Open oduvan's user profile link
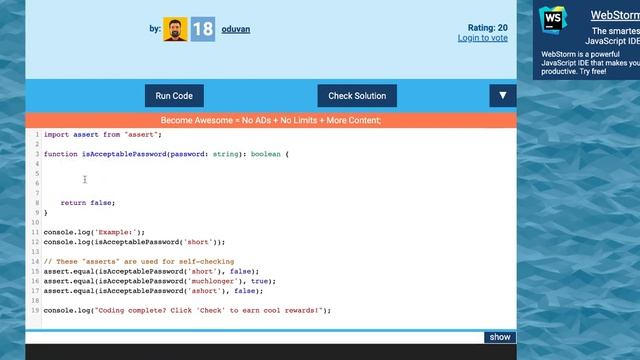Image resolution: width=640 pixels, height=360 pixels. coord(236,29)
